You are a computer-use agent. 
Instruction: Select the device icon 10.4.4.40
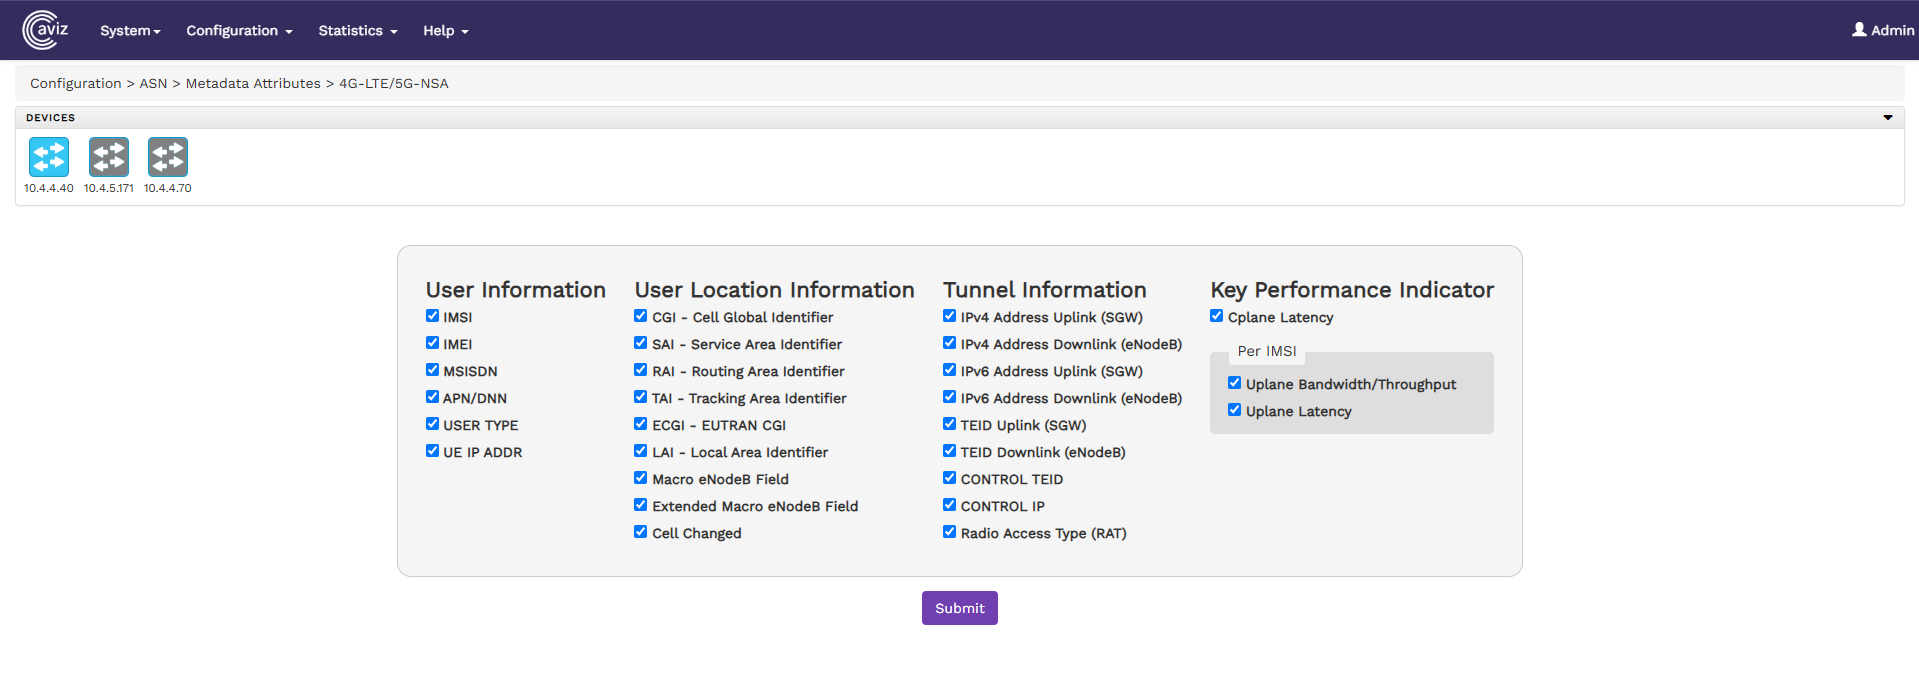pyautogui.click(x=49, y=158)
